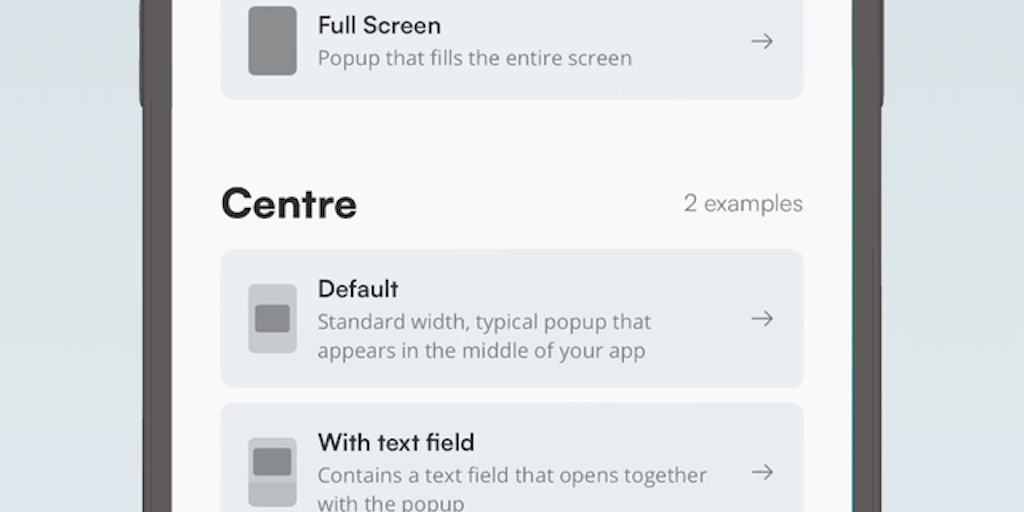
Task: Select the "With text field" title
Action: coord(396,442)
